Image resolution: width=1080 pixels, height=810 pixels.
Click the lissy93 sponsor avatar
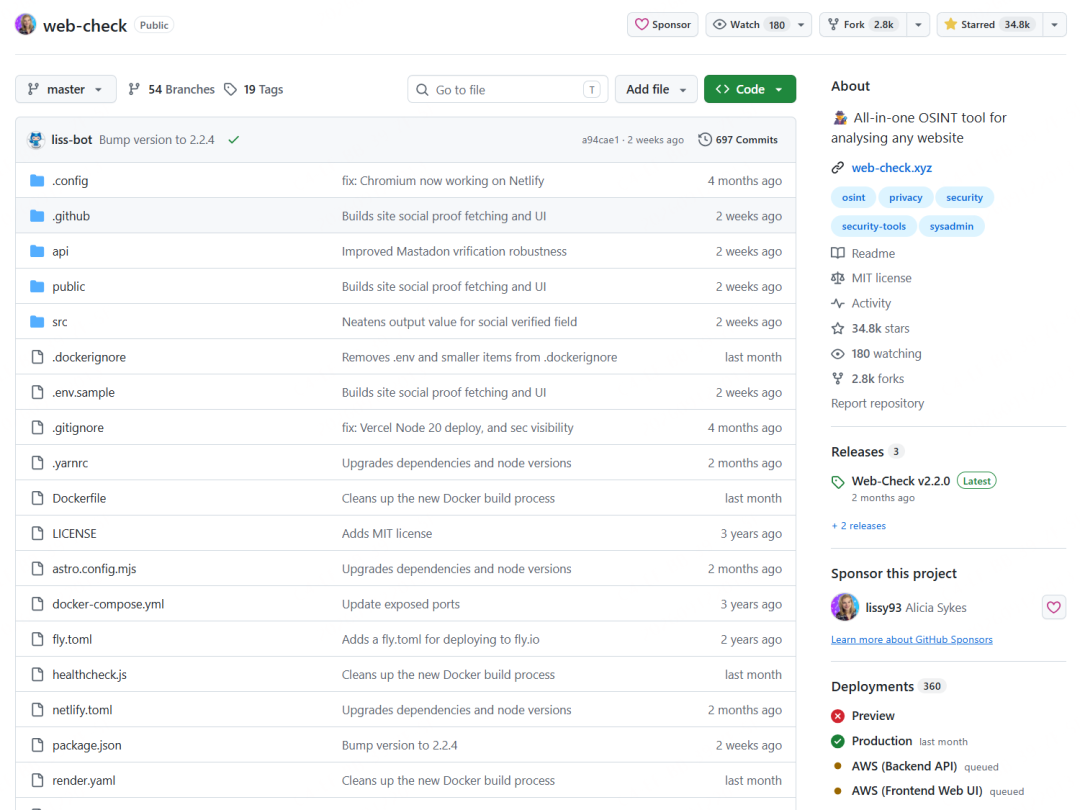click(844, 607)
